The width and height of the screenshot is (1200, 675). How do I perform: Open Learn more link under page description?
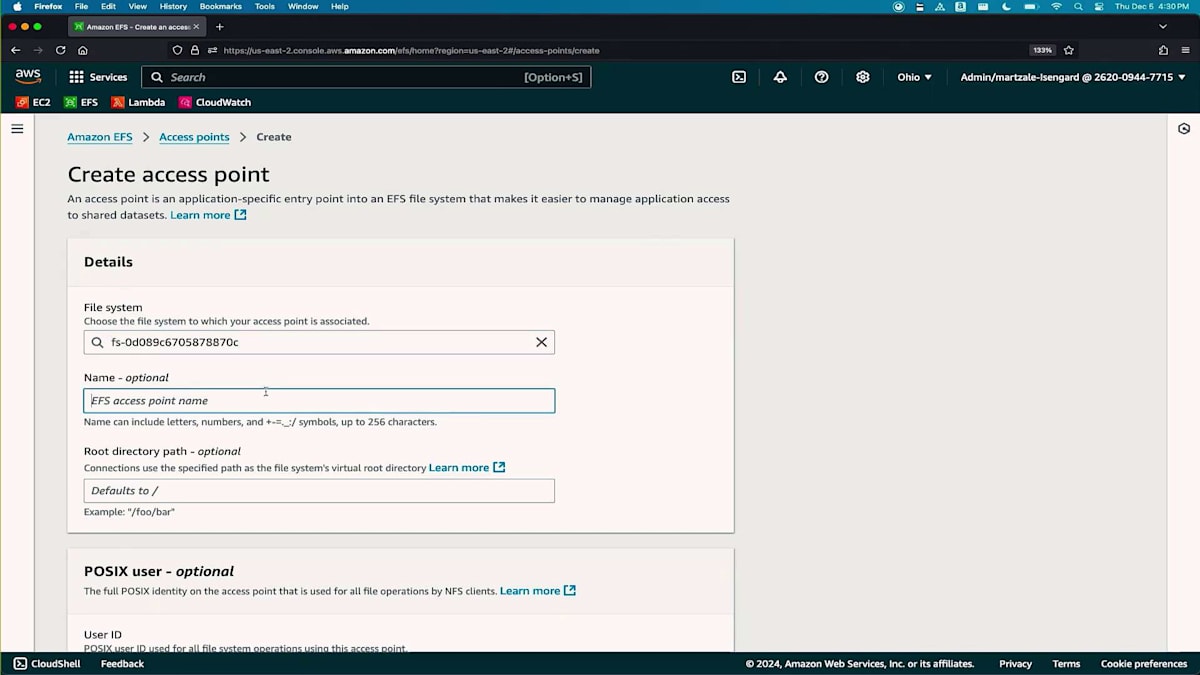(208, 215)
